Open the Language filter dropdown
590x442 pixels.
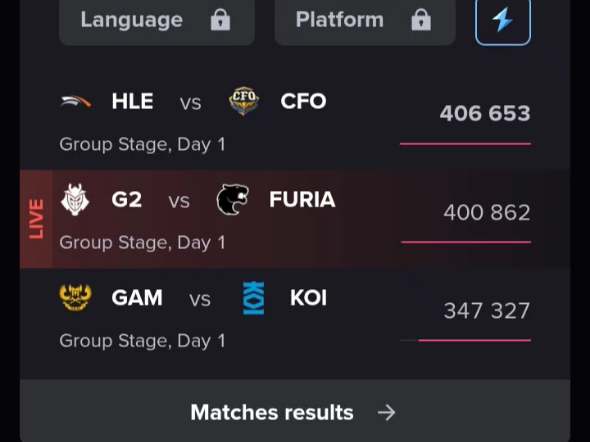click(x=157, y=21)
